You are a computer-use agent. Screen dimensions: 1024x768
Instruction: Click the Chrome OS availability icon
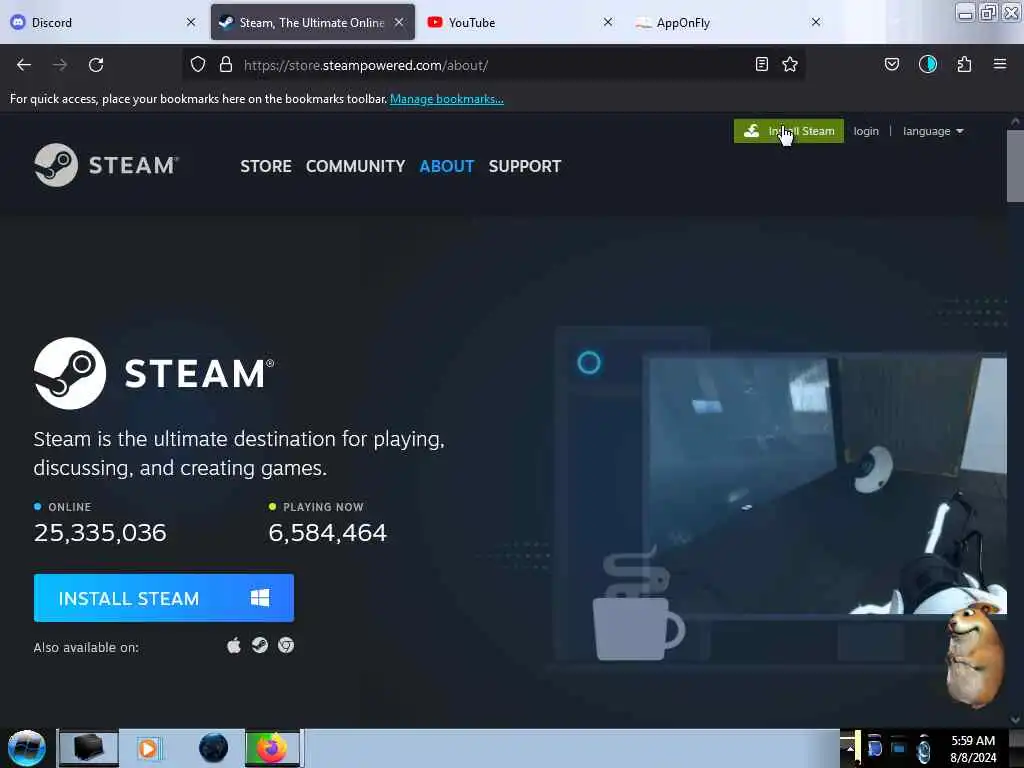[286, 645]
